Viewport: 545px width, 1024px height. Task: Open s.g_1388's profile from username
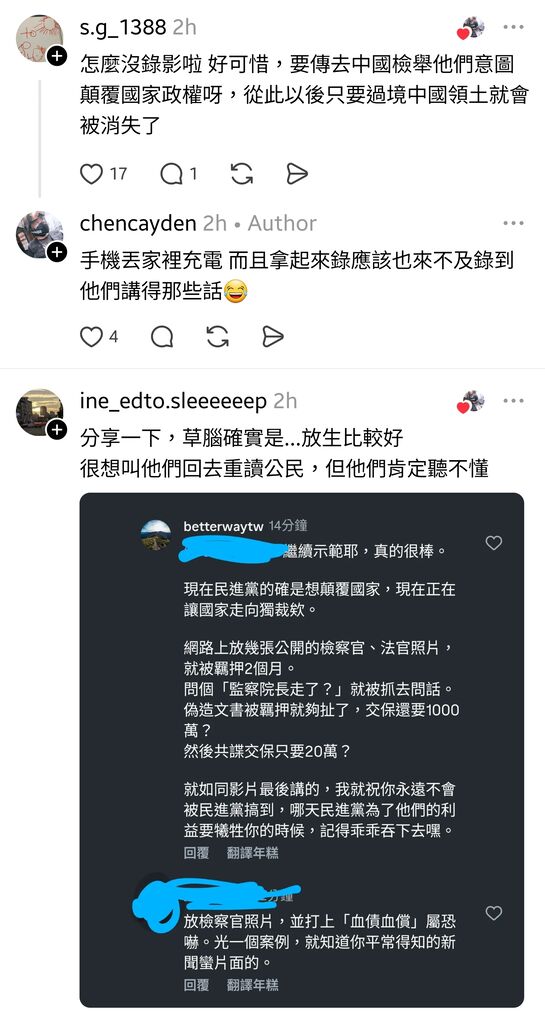click(x=123, y=27)
